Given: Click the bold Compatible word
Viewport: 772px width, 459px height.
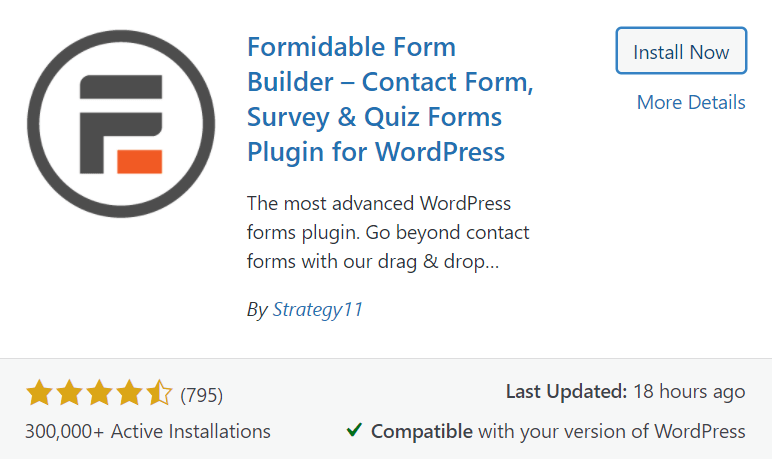Looking at the screenshot, I should click(x=422, y=431).
